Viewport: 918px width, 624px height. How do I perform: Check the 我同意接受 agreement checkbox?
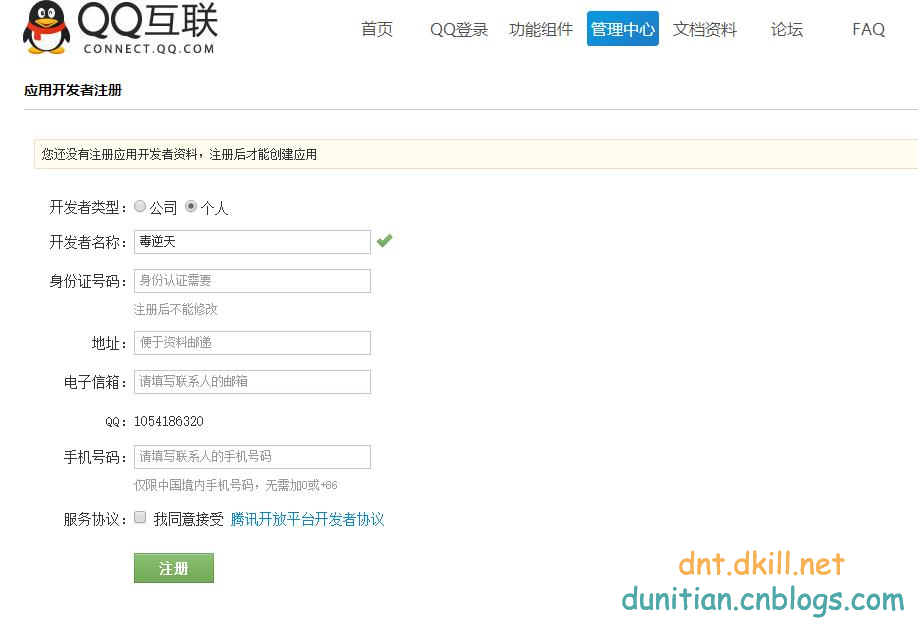tap(140, 518)
